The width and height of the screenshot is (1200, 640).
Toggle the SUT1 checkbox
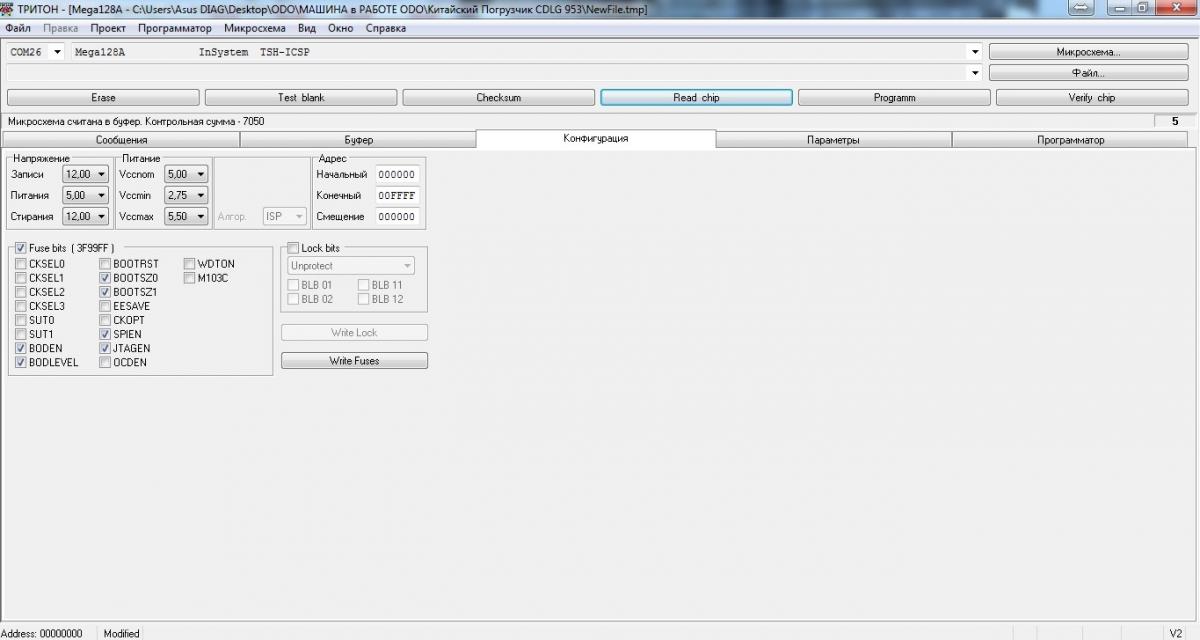point(21,334)
